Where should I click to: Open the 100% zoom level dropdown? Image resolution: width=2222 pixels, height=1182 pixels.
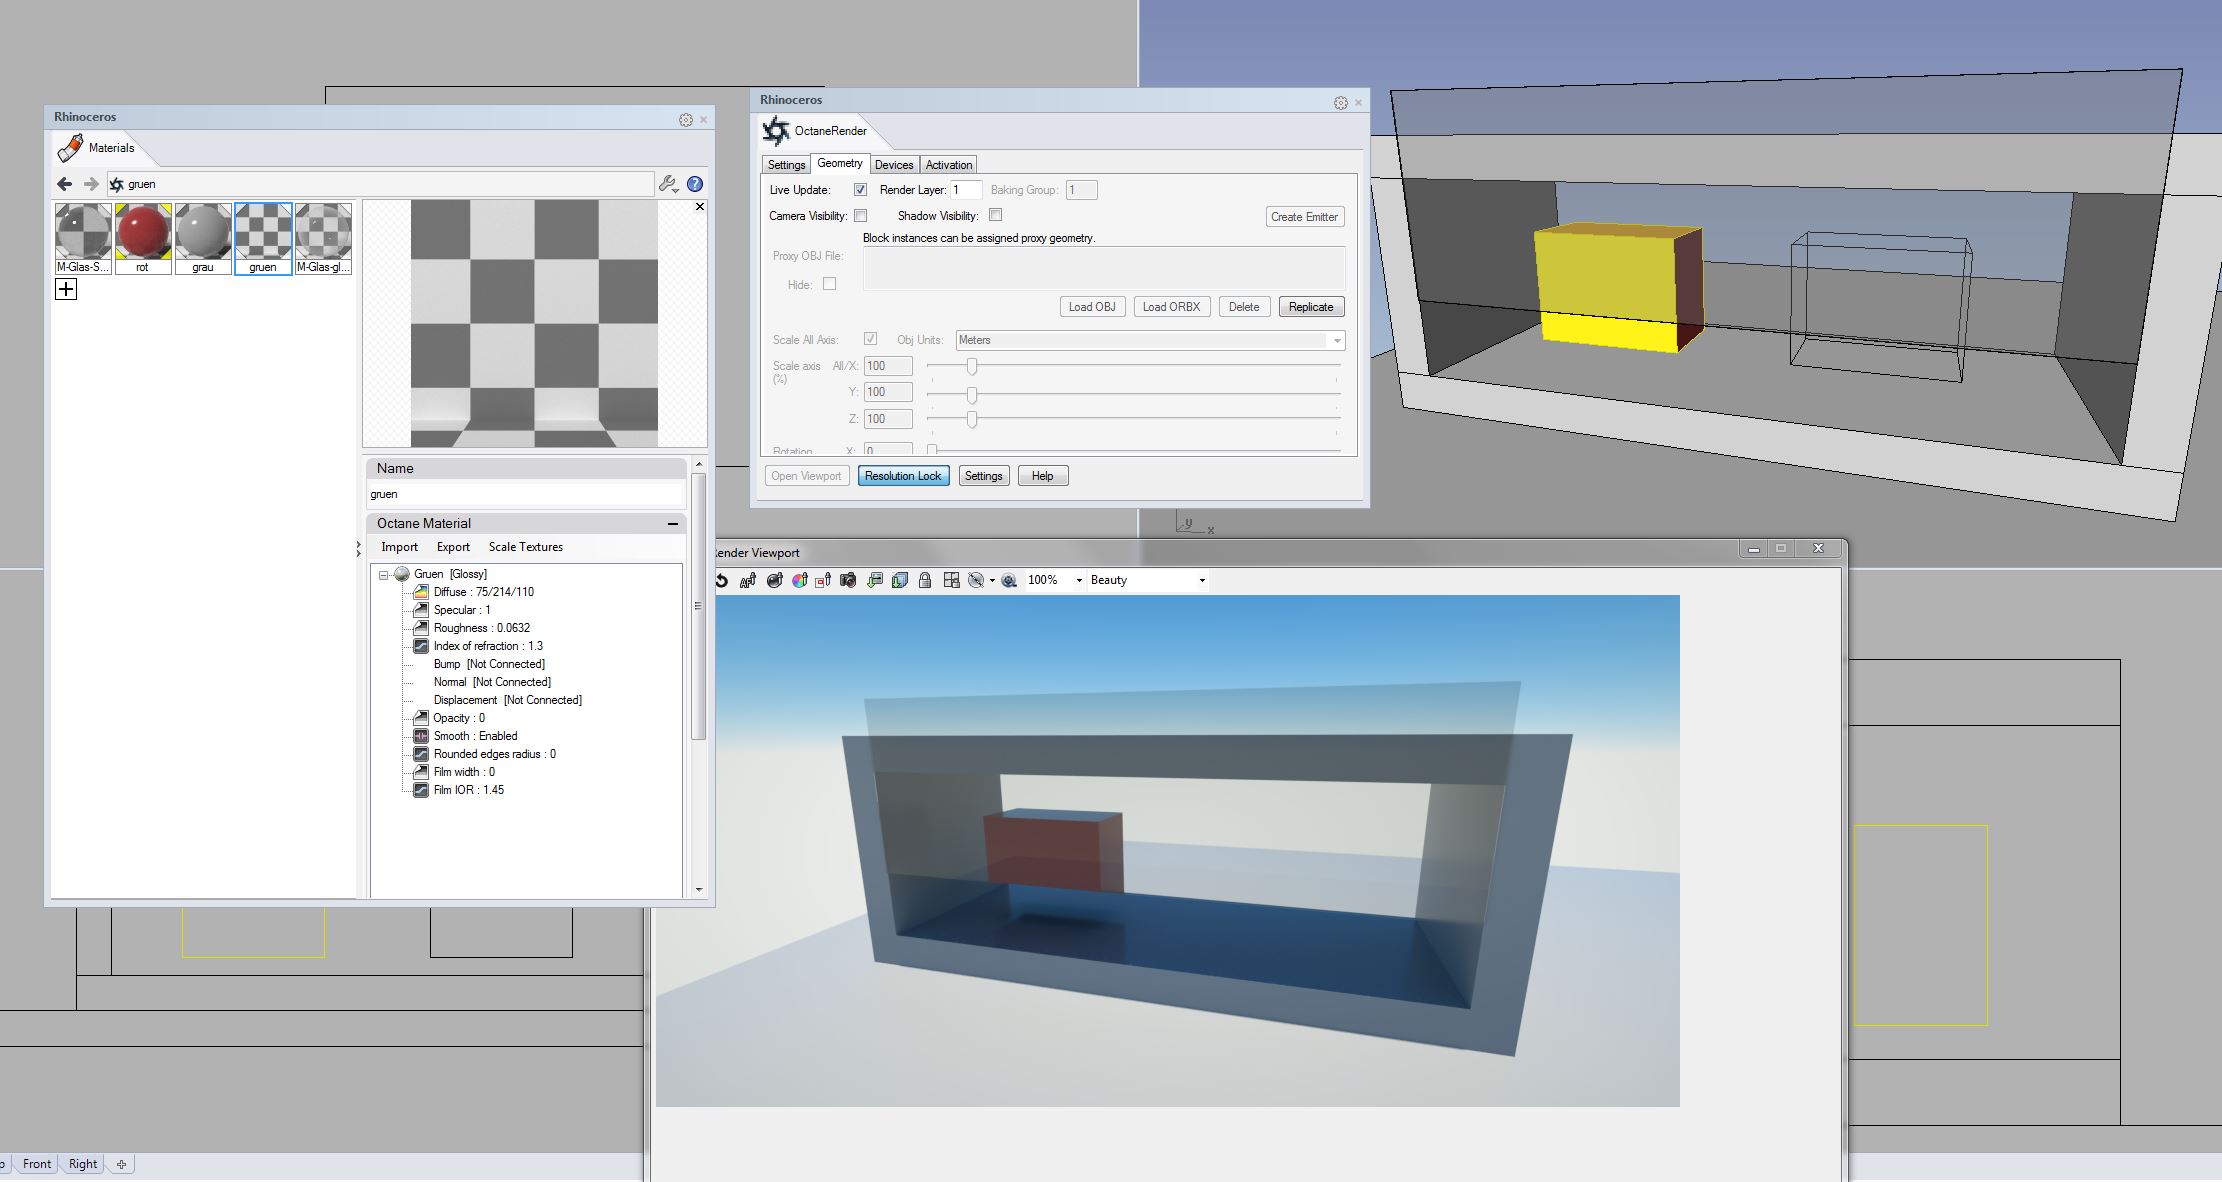(1055, 580)
